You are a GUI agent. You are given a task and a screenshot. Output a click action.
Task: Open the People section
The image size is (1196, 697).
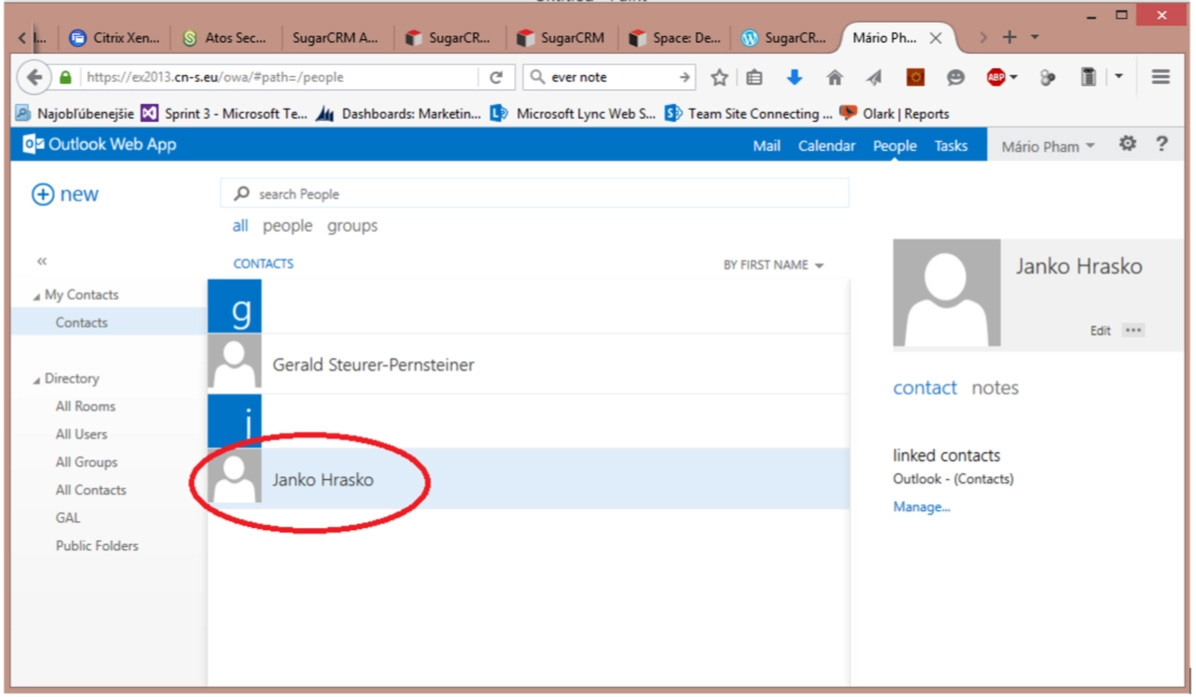coord(895,146)
